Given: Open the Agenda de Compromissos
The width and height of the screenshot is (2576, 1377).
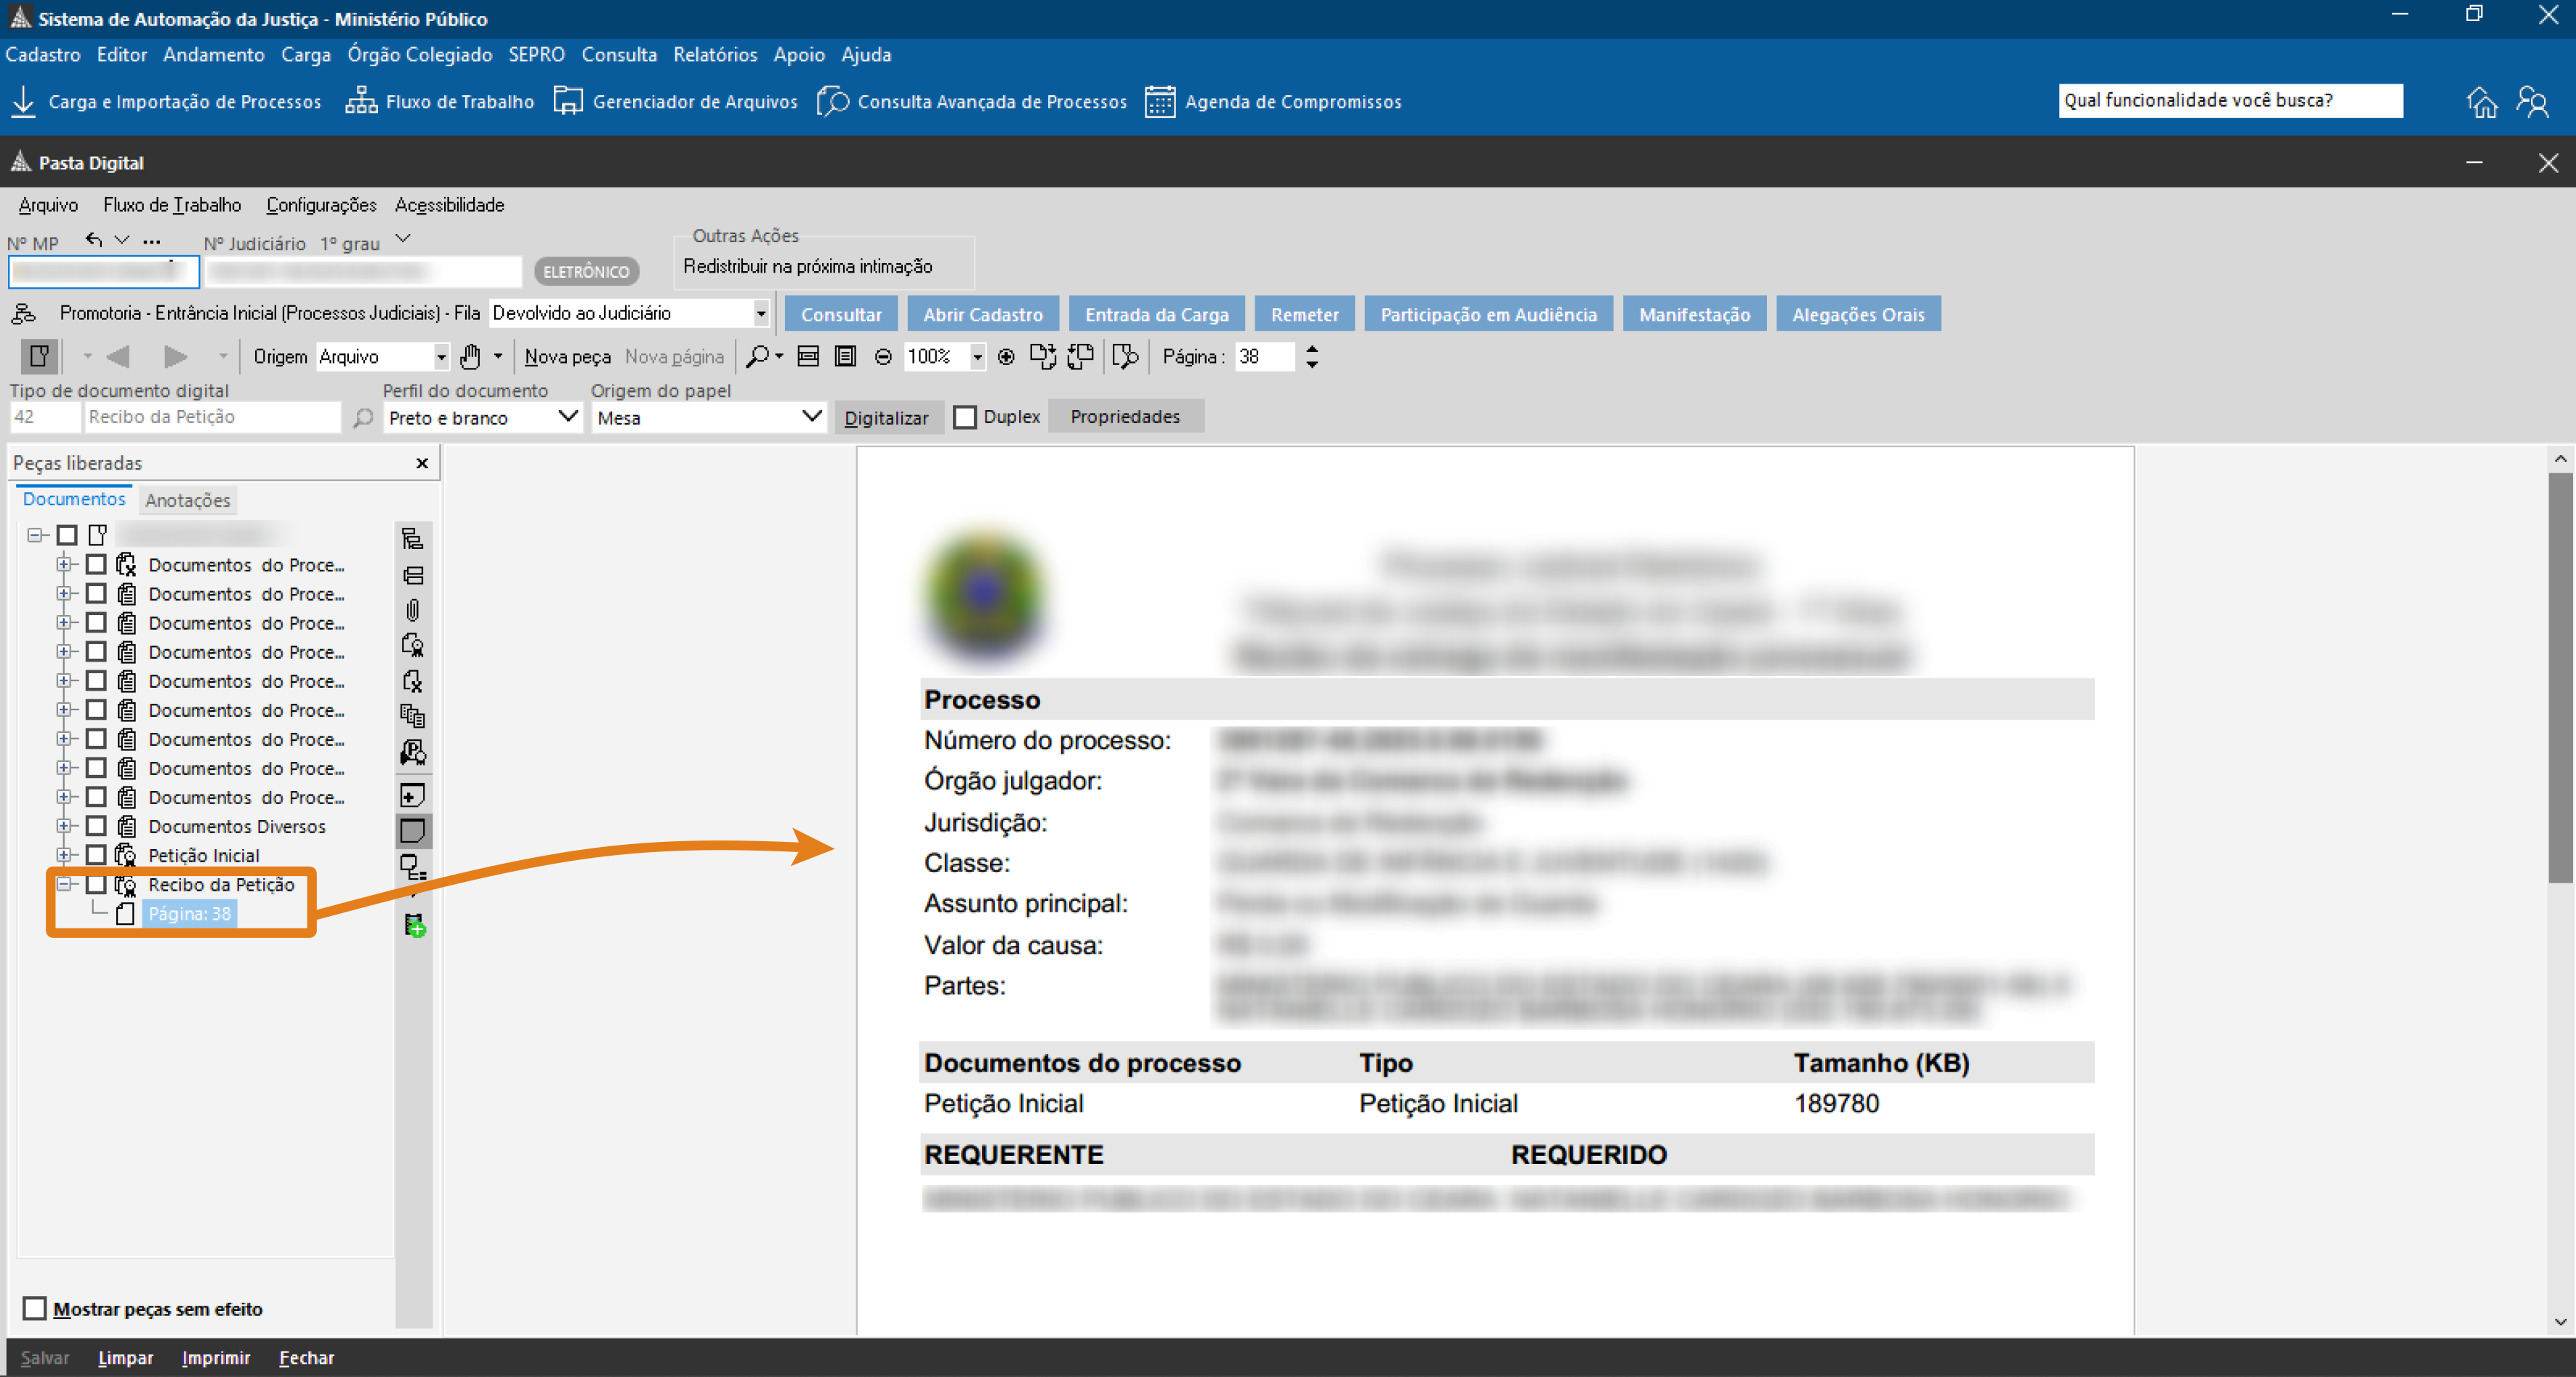Looking at the screenshot, I should (1274, 100).
